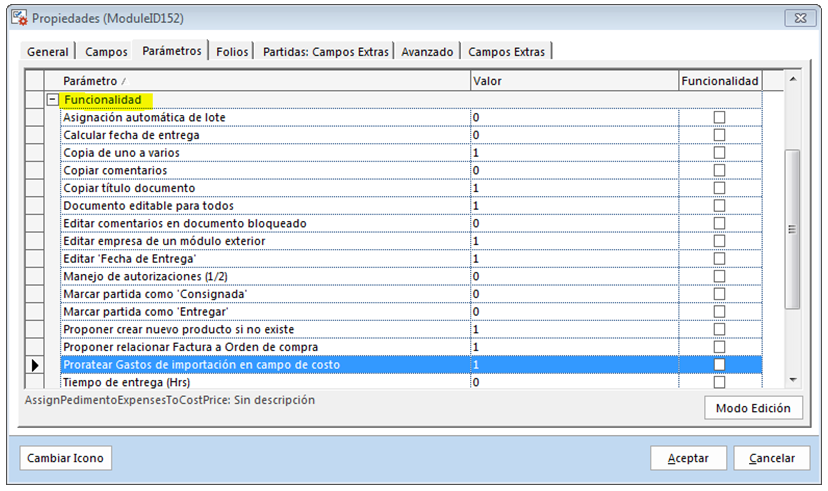This screenshot has width=828, height=491.
Task: Click the Cambiar Icono button
Action: (x=64, y=458)
